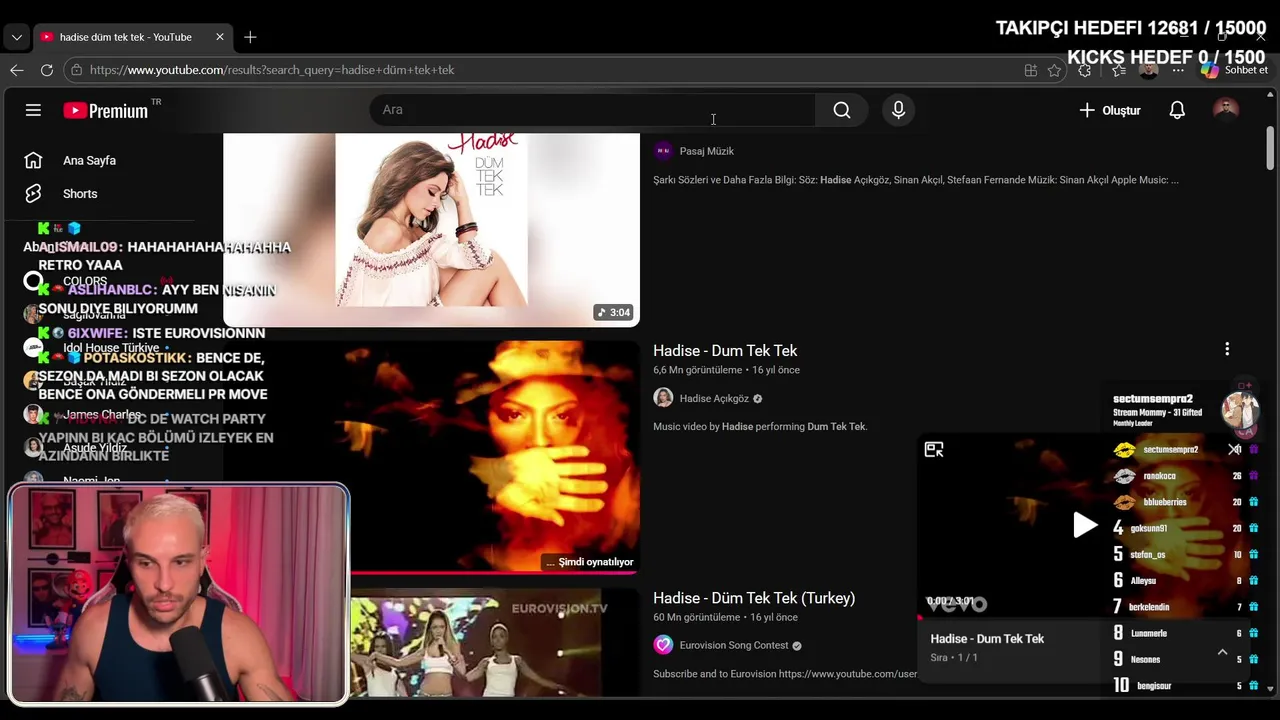Click the 3:04 duration badge
This screenshot has width=1280, height=720.
coord(613,312)
